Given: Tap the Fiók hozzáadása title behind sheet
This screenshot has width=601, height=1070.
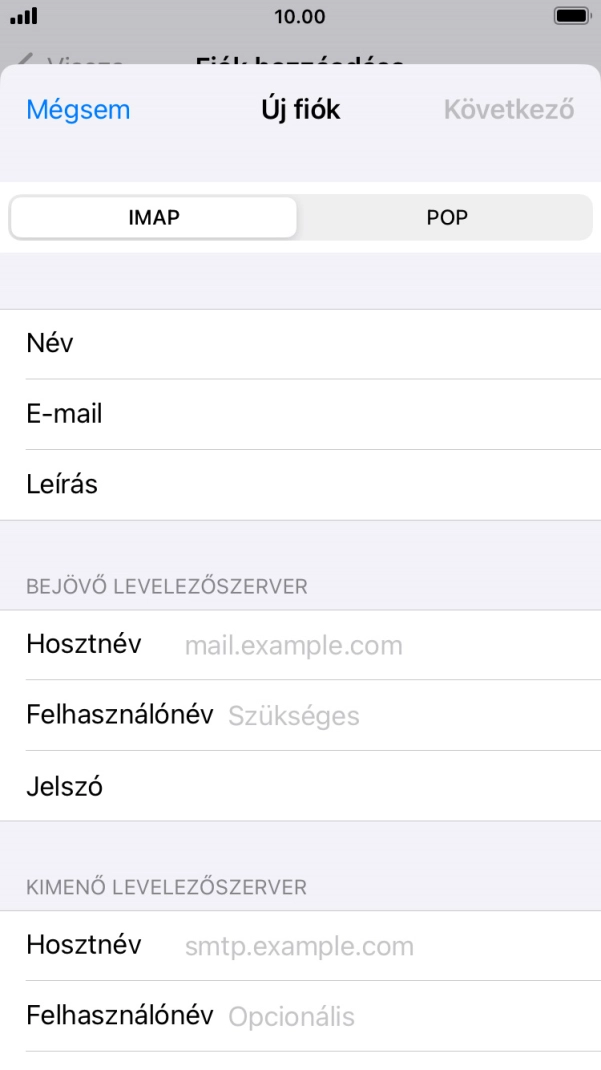Looking at the screenshot, I should coord(300,63).
